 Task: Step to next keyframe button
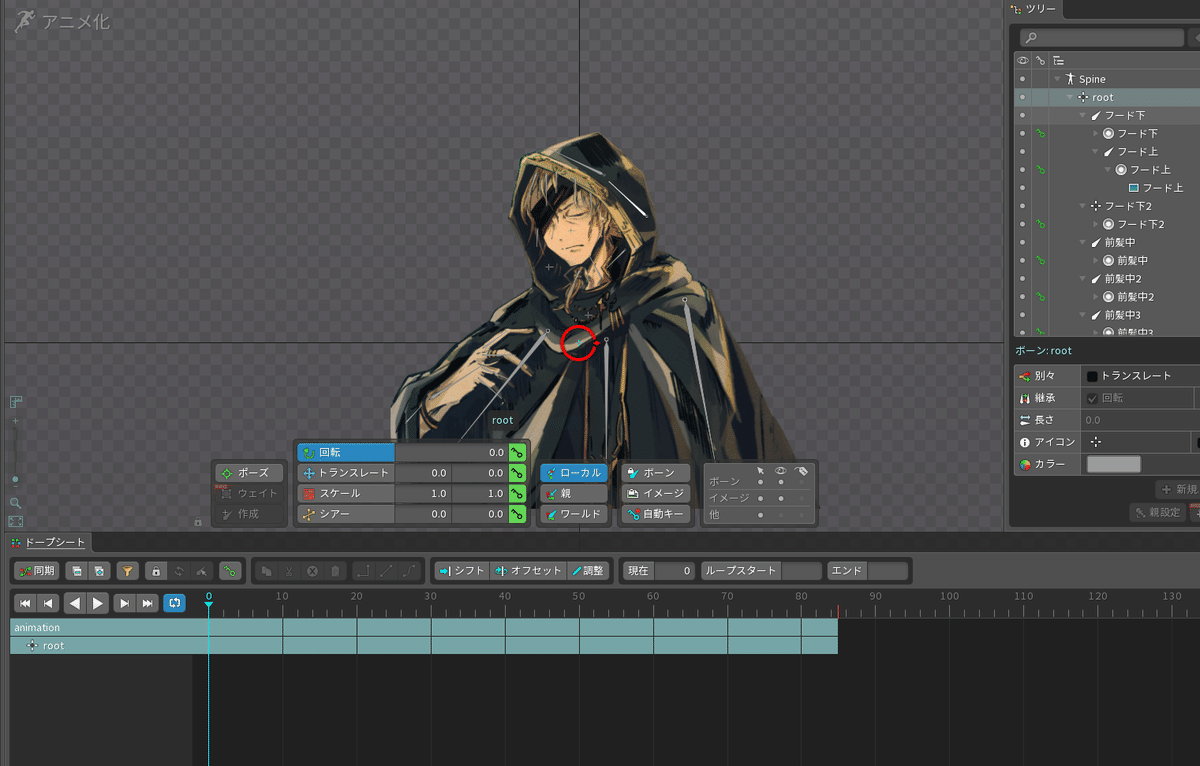click(x=125, y=602)
